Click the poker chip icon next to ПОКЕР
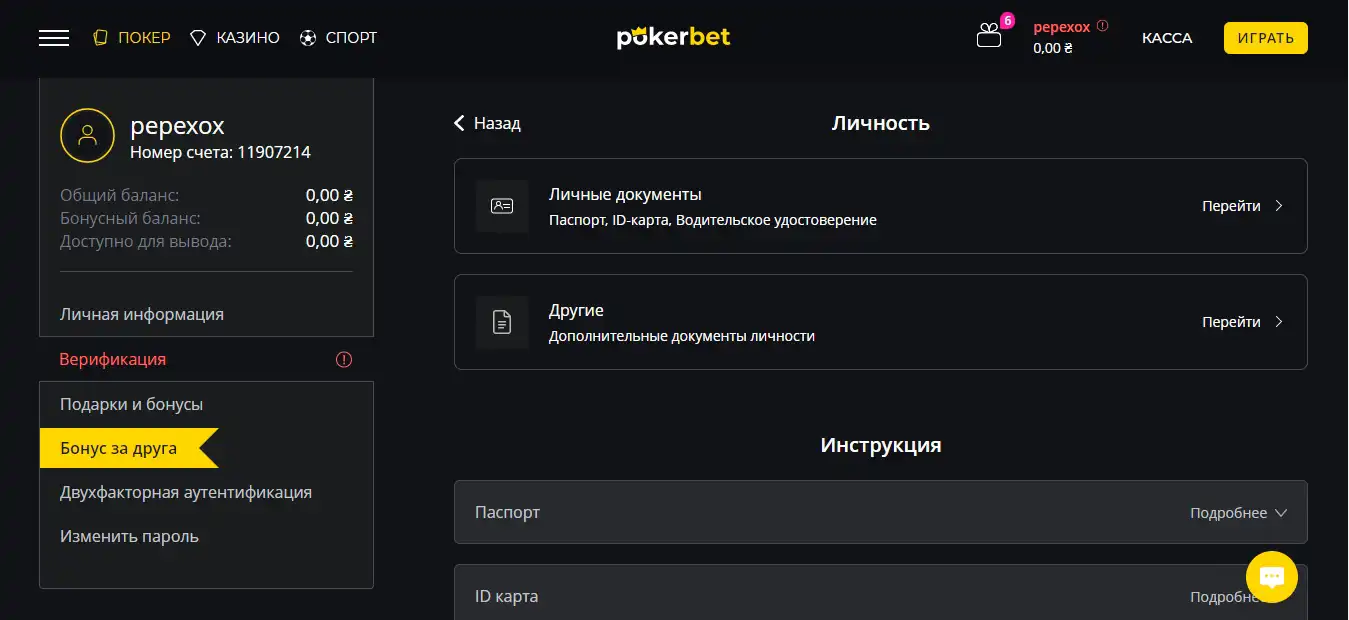Viewport: 1349px width, 620px height. coord(99,37)
